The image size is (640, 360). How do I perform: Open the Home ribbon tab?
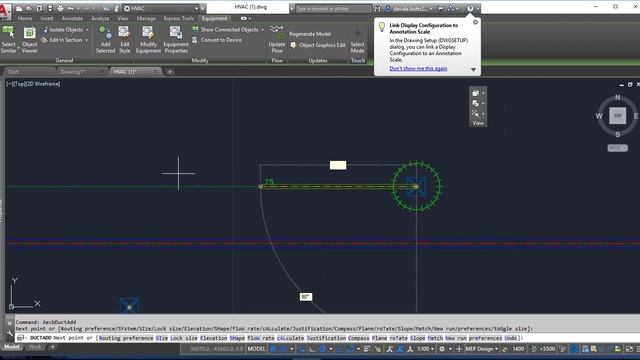pyautogui.click(x=25, y=18)
